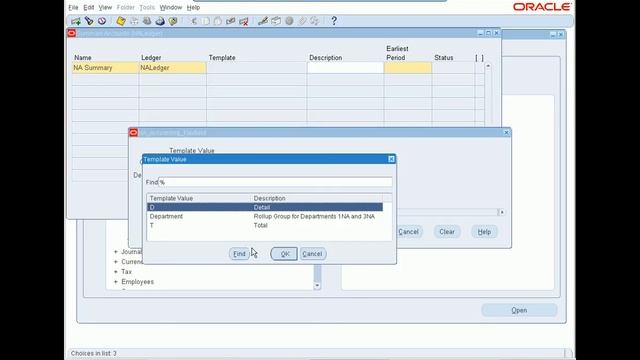Click the horizontal scroll right arrow in flexfield window
This screenshot has width=640, height=360.
pyautogui.click(x=502, y=212)
